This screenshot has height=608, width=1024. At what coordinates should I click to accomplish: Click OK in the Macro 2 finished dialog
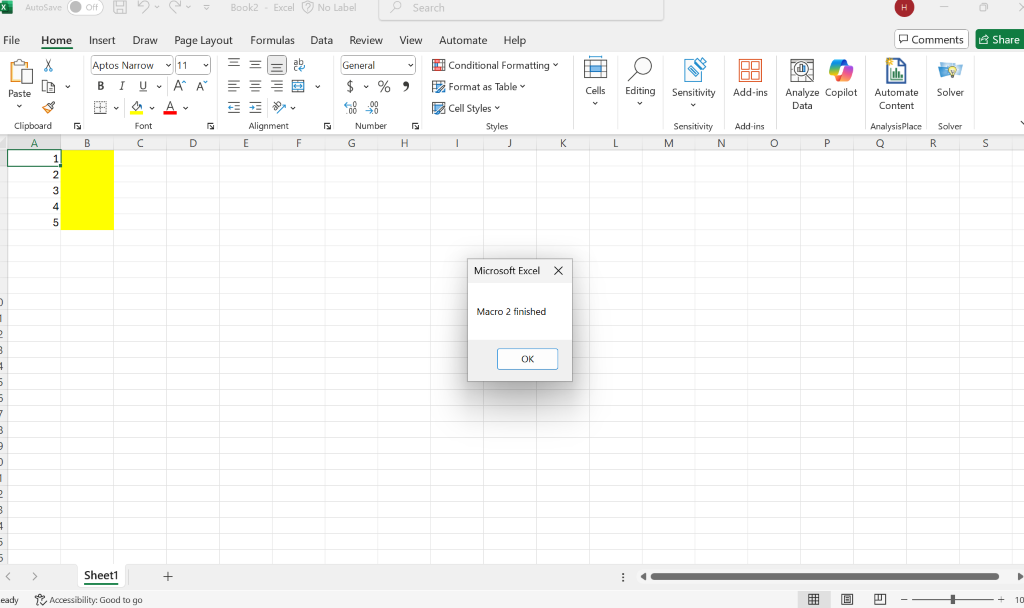528,359
